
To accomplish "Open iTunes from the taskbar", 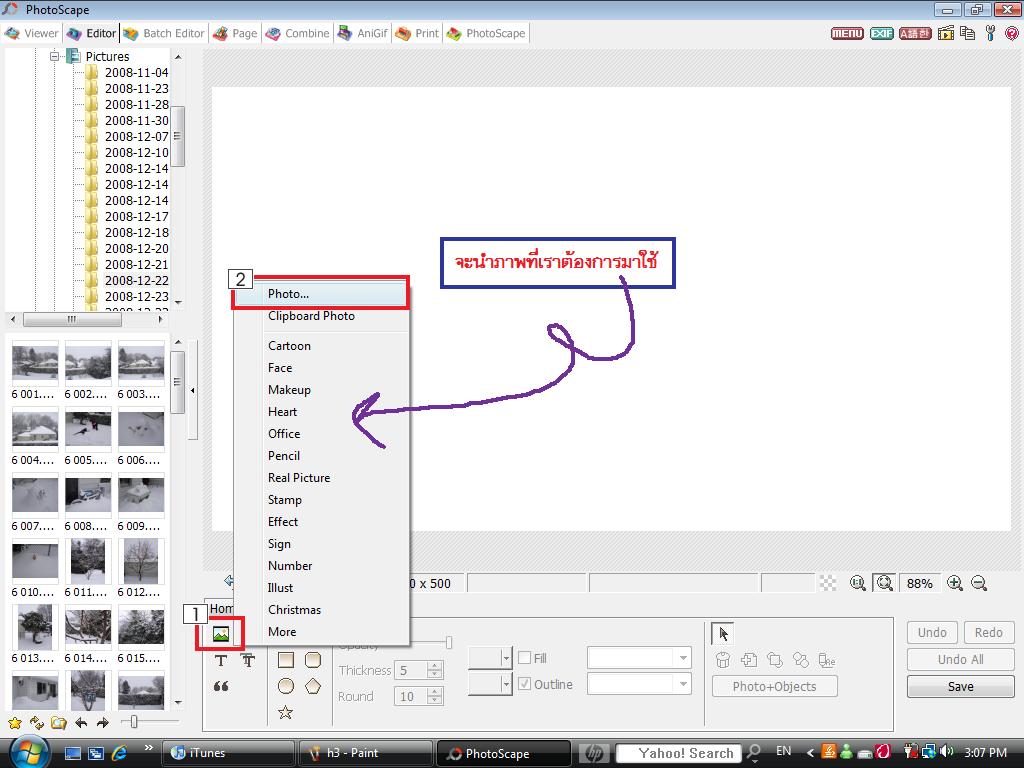I will coord(228,753).
